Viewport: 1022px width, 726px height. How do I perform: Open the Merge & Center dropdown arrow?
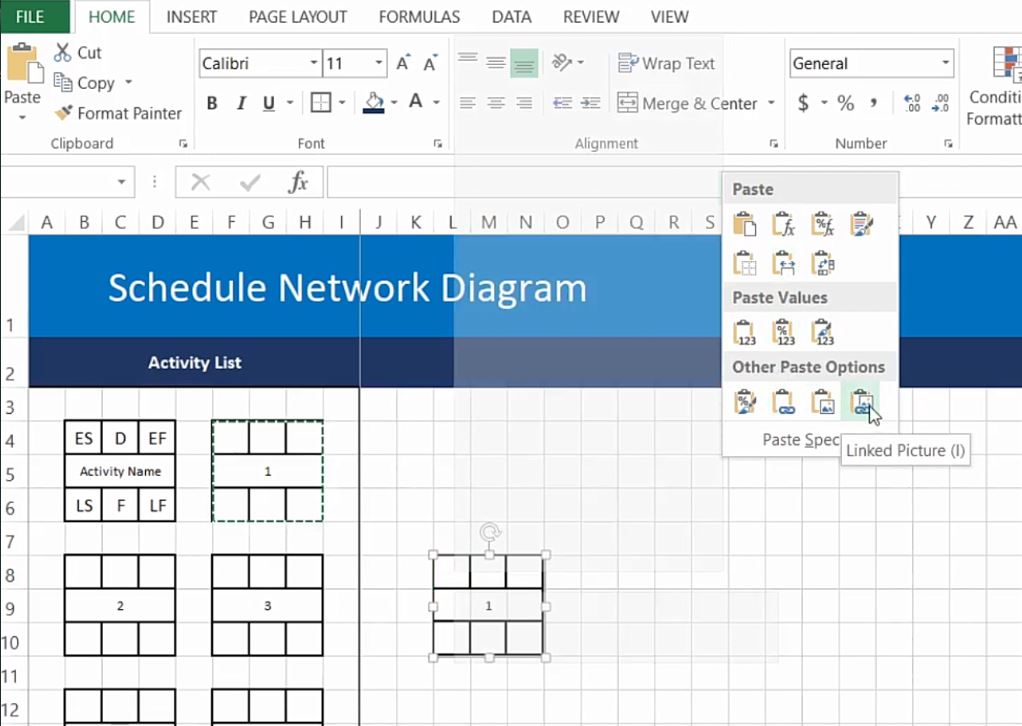point(771,103)
